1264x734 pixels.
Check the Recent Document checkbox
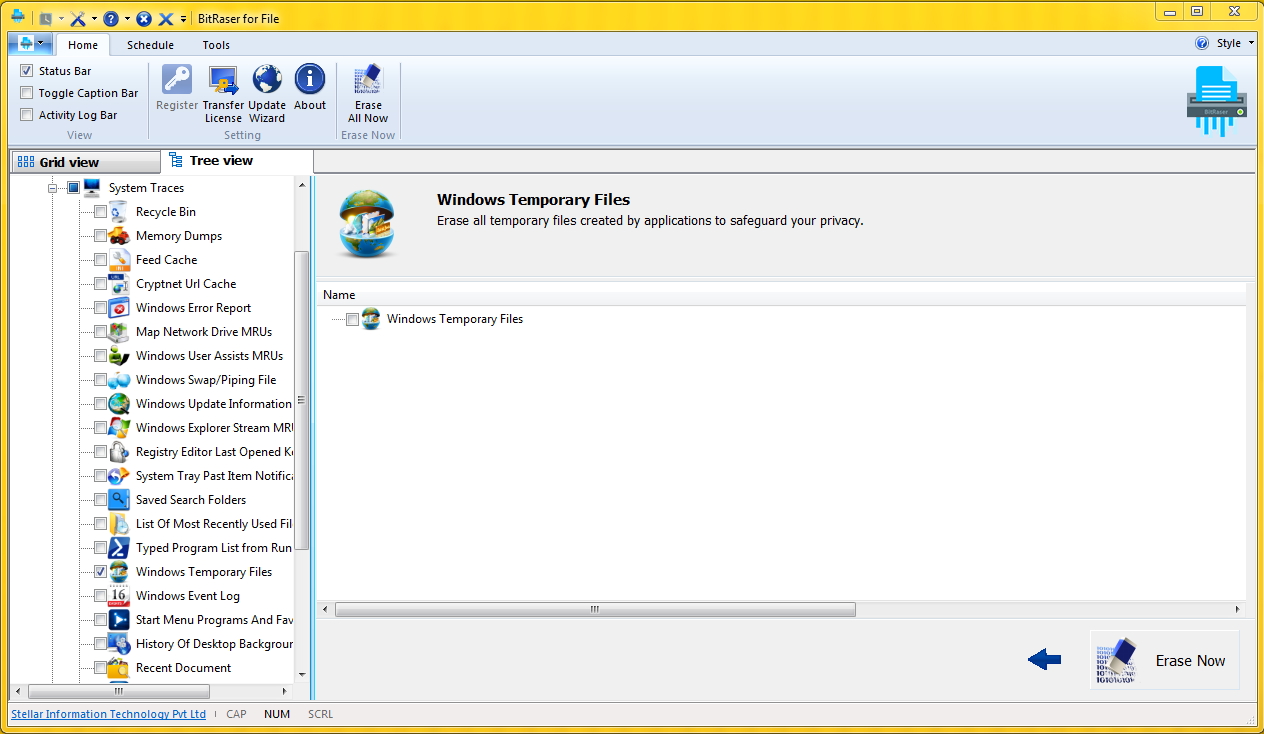[x=100, y=668]
